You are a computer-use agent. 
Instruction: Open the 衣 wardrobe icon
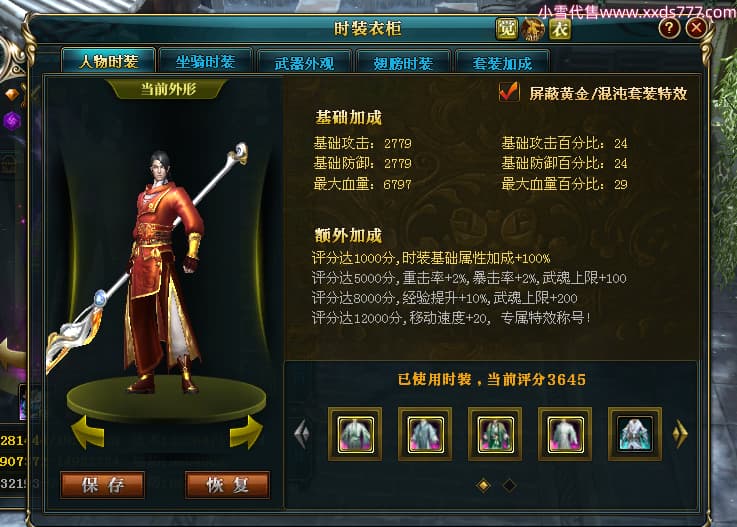point(560,29)
